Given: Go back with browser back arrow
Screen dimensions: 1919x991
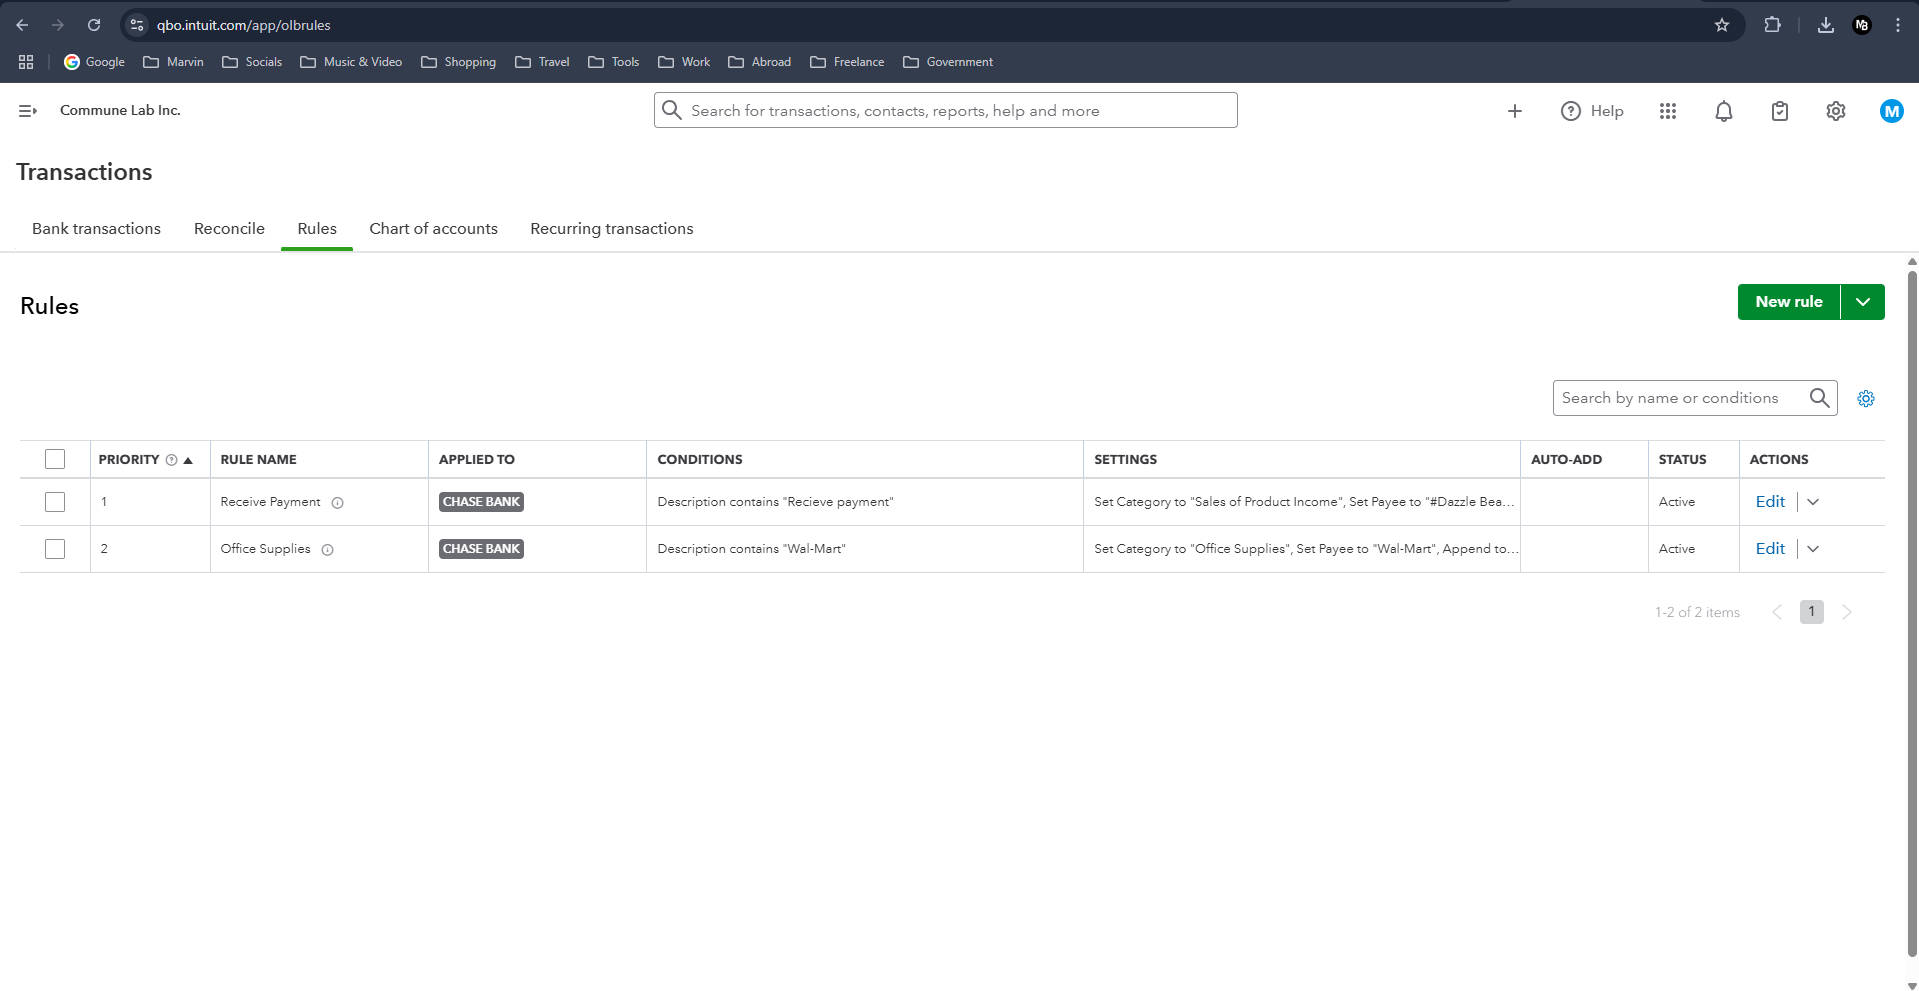Looking at the screenshot, I should tap(22, 25).
